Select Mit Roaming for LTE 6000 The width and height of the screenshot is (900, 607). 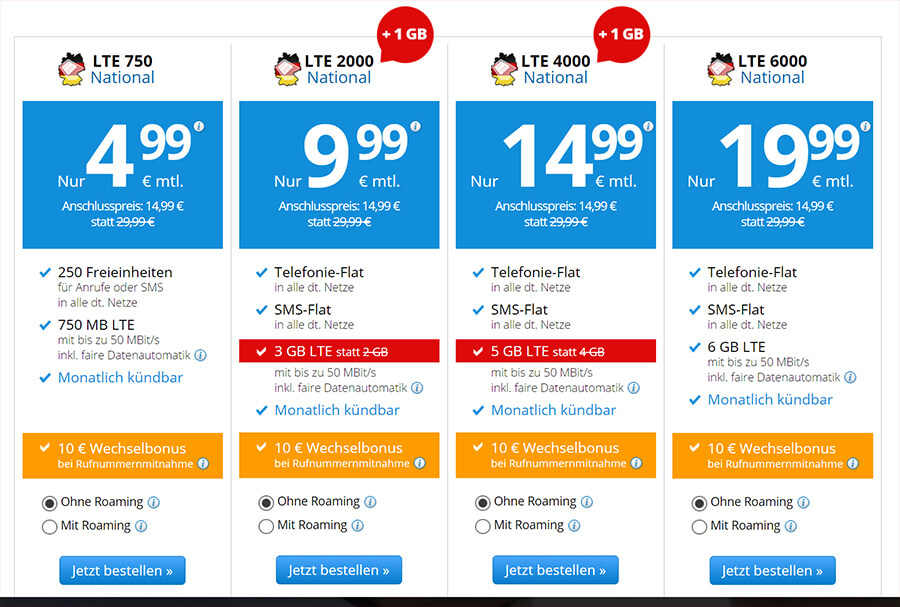(x=700, y=526)
